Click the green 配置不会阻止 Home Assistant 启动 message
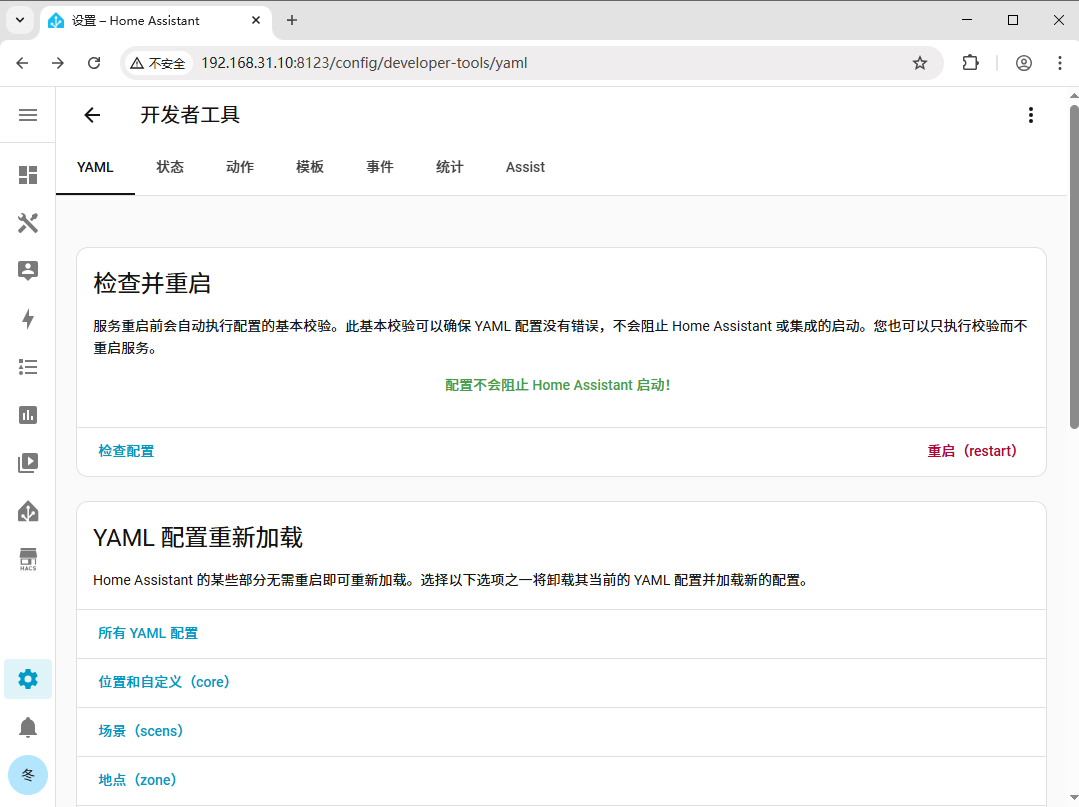The width and height of the screenshot is (1079, 807). (557, 385)
